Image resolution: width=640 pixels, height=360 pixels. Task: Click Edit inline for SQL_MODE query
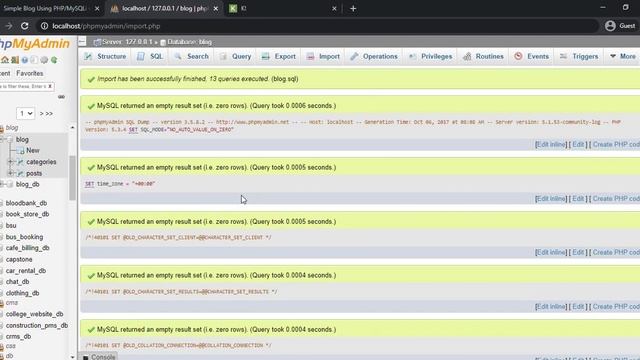click(x=551, y=144)
